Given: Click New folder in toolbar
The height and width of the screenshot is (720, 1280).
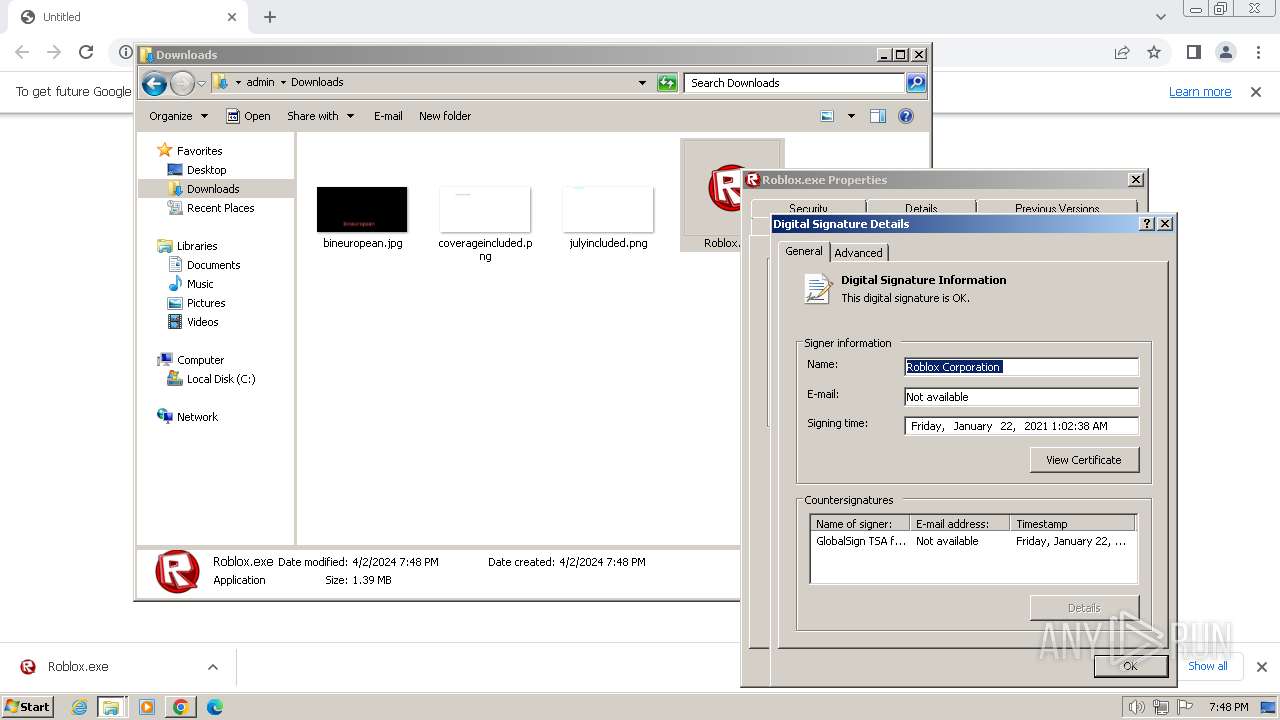Looking at the screenshot, I should point(445,116).
